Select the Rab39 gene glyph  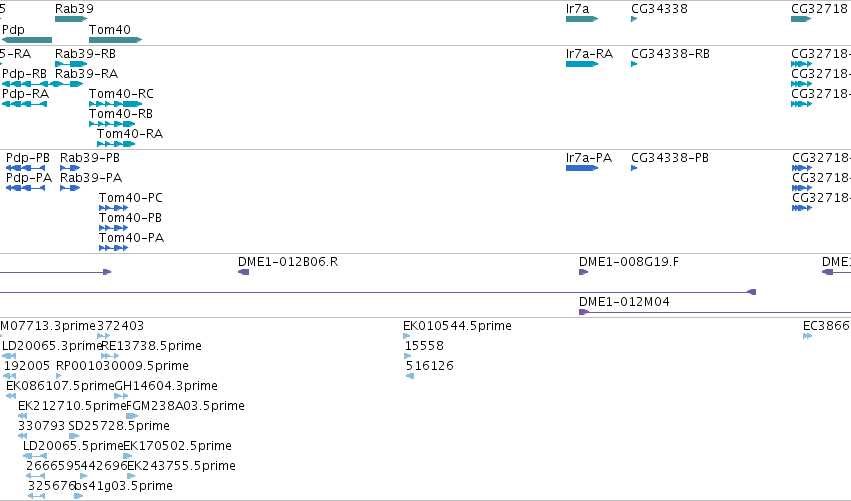coord(71,19)
